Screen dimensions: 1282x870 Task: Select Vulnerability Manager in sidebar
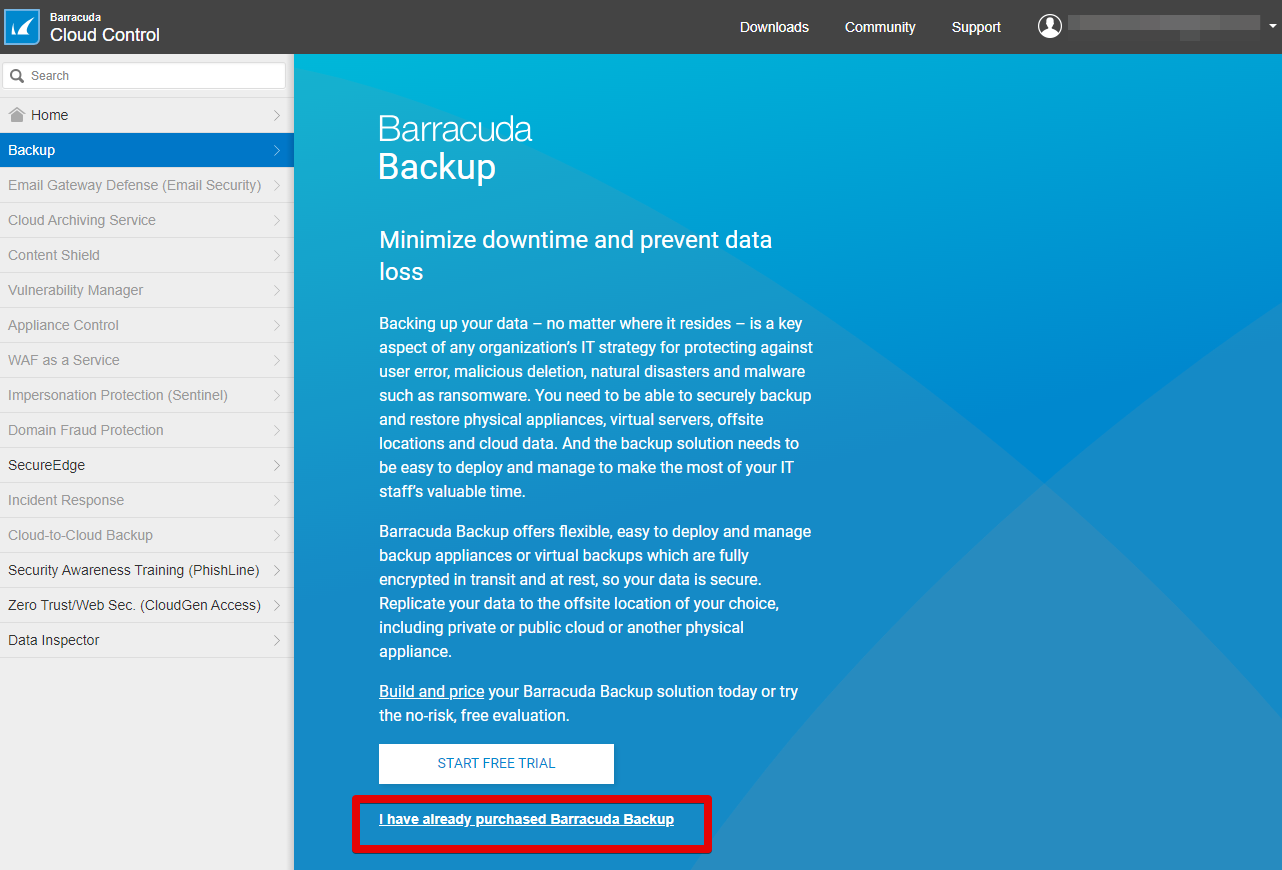pyautogui.click(x=147, y=290)
